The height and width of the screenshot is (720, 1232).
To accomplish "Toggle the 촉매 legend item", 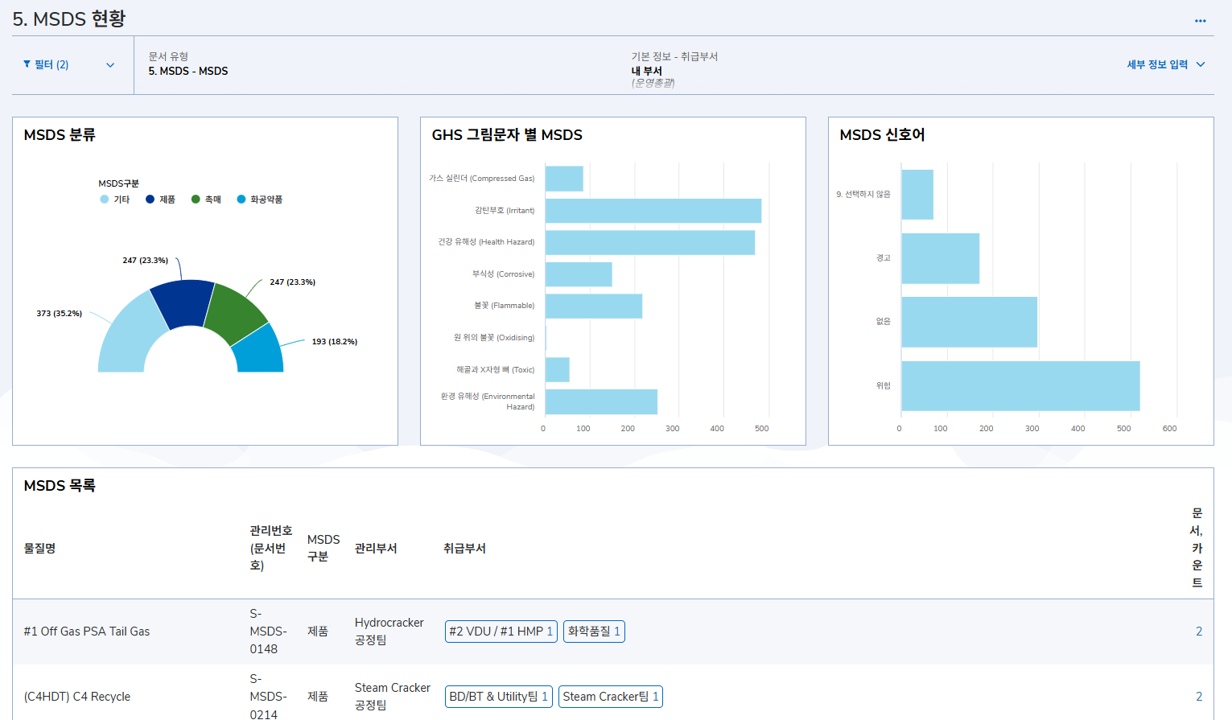I will [206, 200].
